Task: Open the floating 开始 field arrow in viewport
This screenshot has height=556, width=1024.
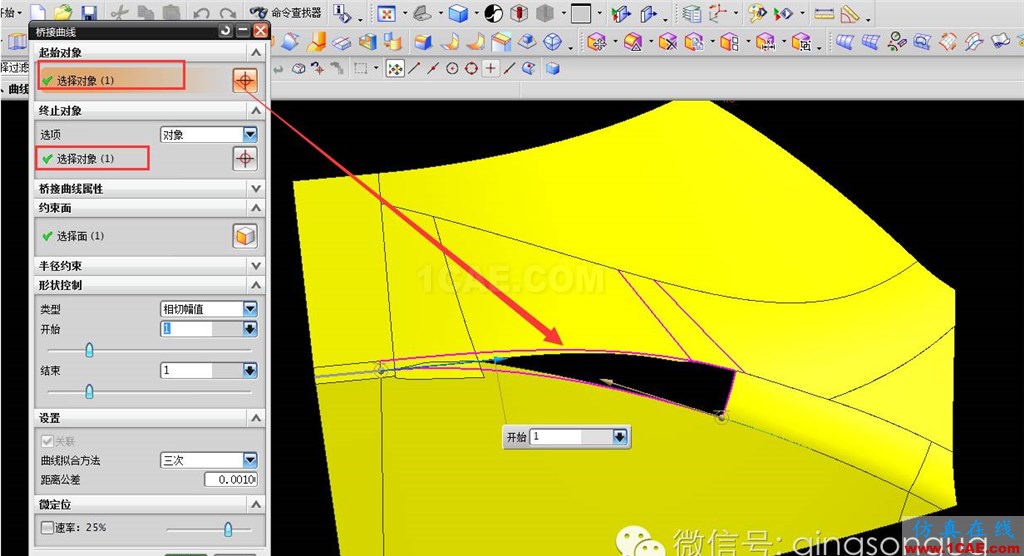Action: (620, 436)
